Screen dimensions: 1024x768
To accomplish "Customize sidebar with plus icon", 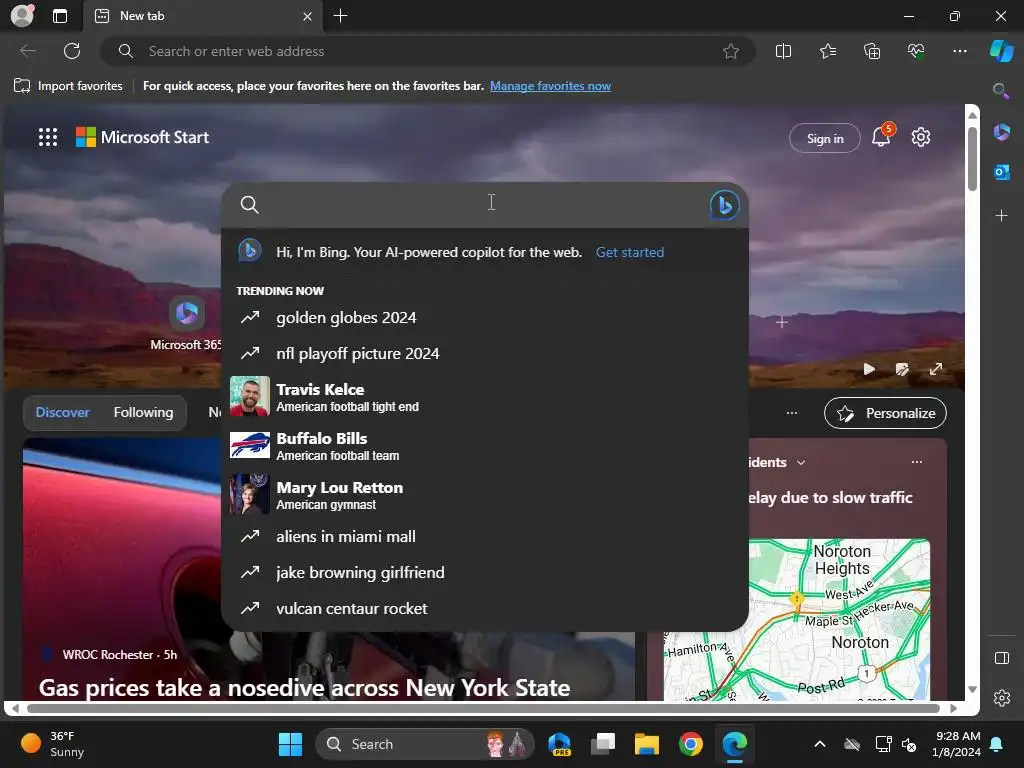I will [1001, 216].
